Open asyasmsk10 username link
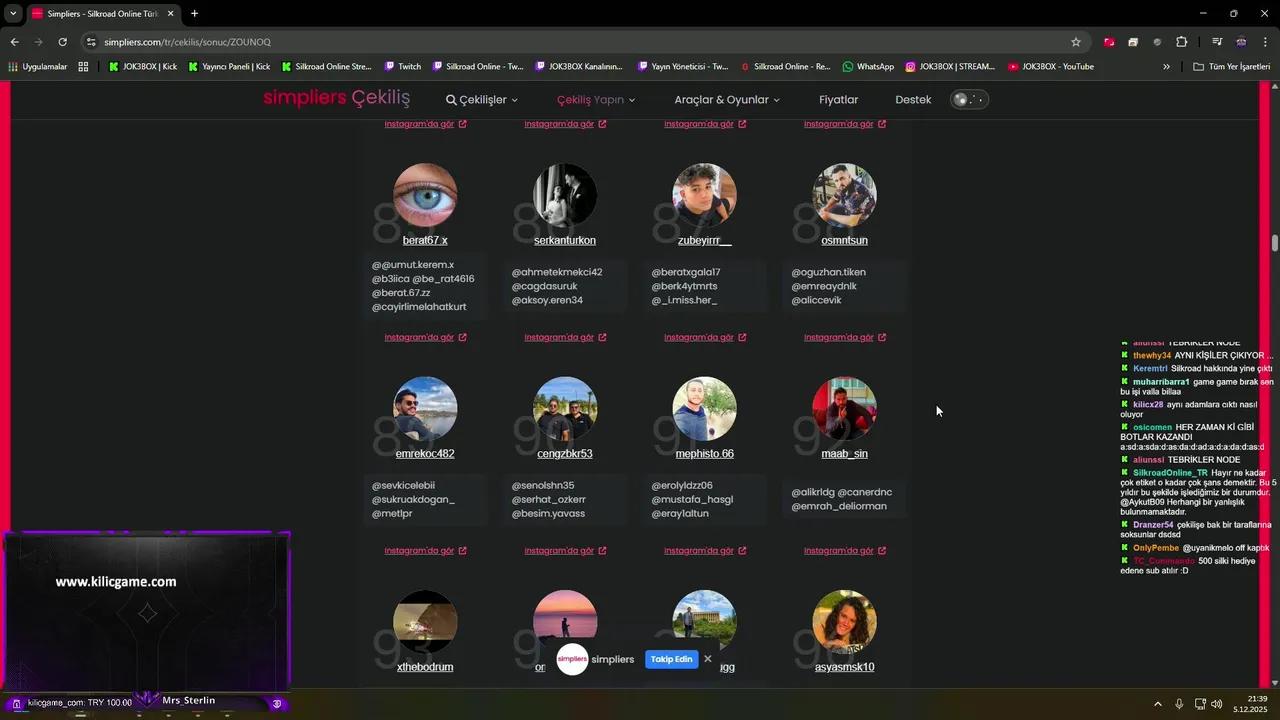 tap(844, 667)
